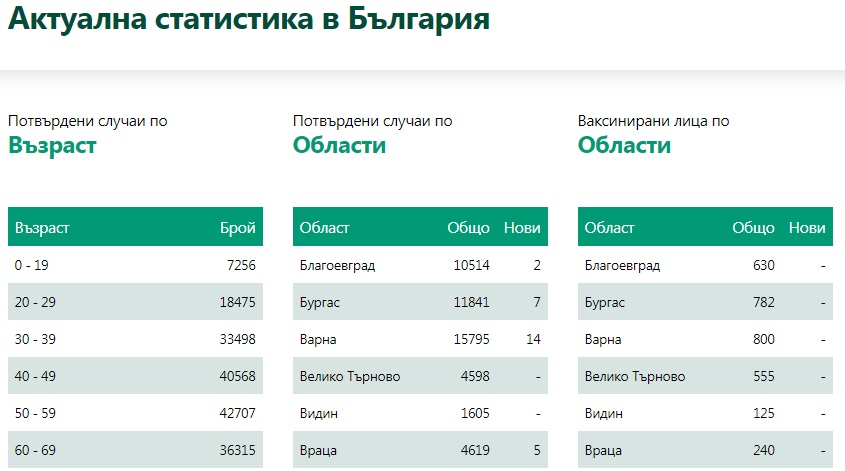This screenshot has height=471, width=845.
Task: Select vaccinated total 800 for Варна
Action: (764, 339)
